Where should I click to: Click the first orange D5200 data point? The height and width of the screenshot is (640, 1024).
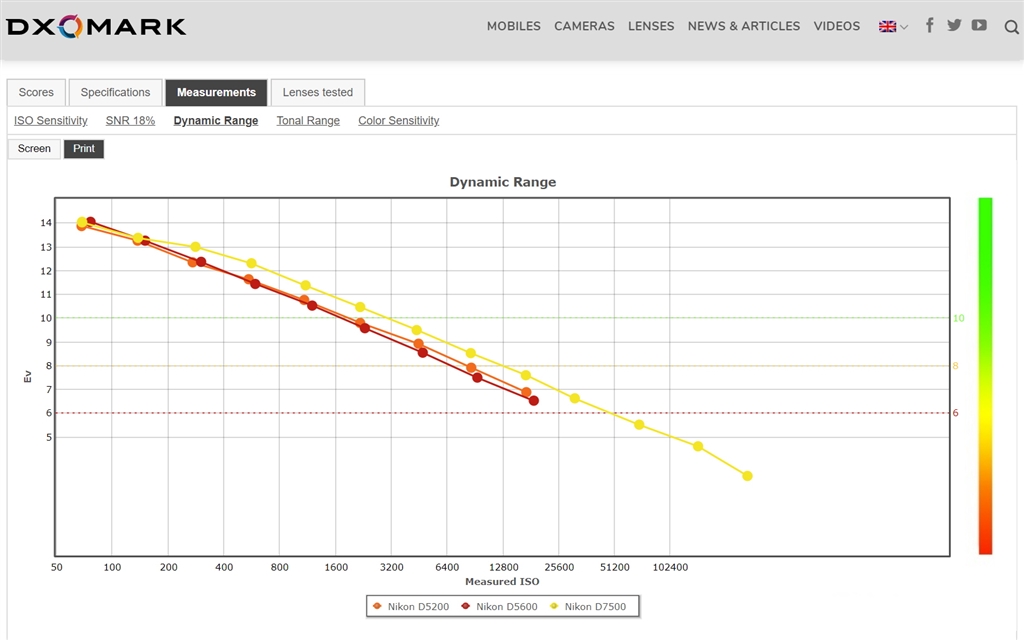point(80,227)
